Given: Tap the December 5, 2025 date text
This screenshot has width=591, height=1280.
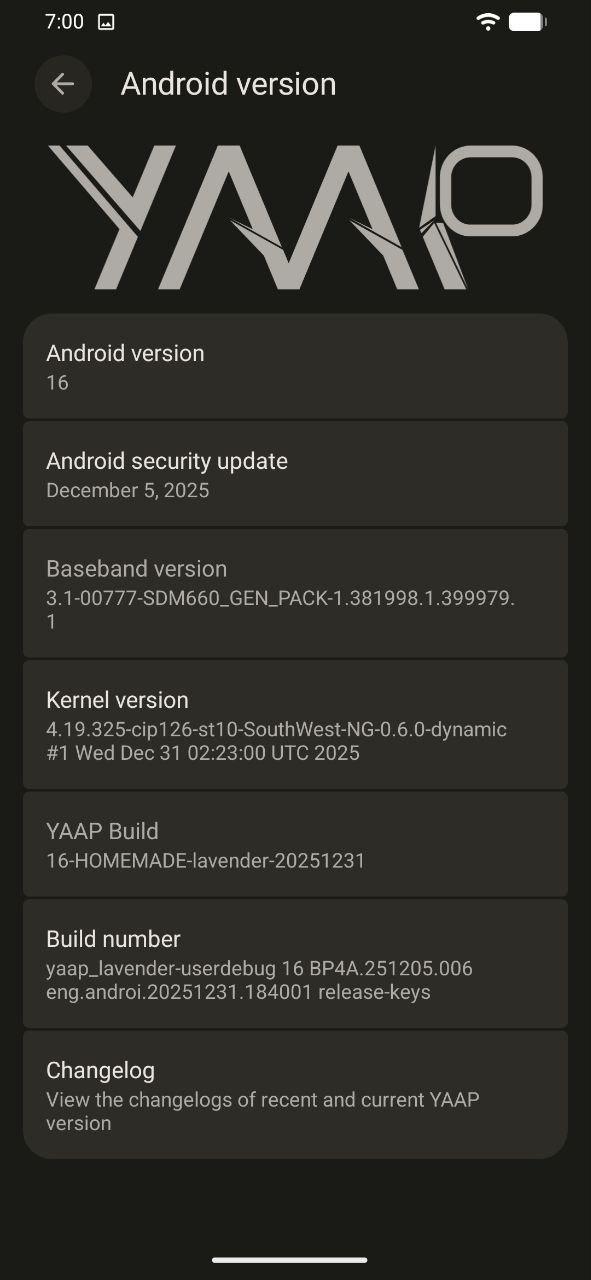Looking at the screenshot, I should click(x=128, y=490).
